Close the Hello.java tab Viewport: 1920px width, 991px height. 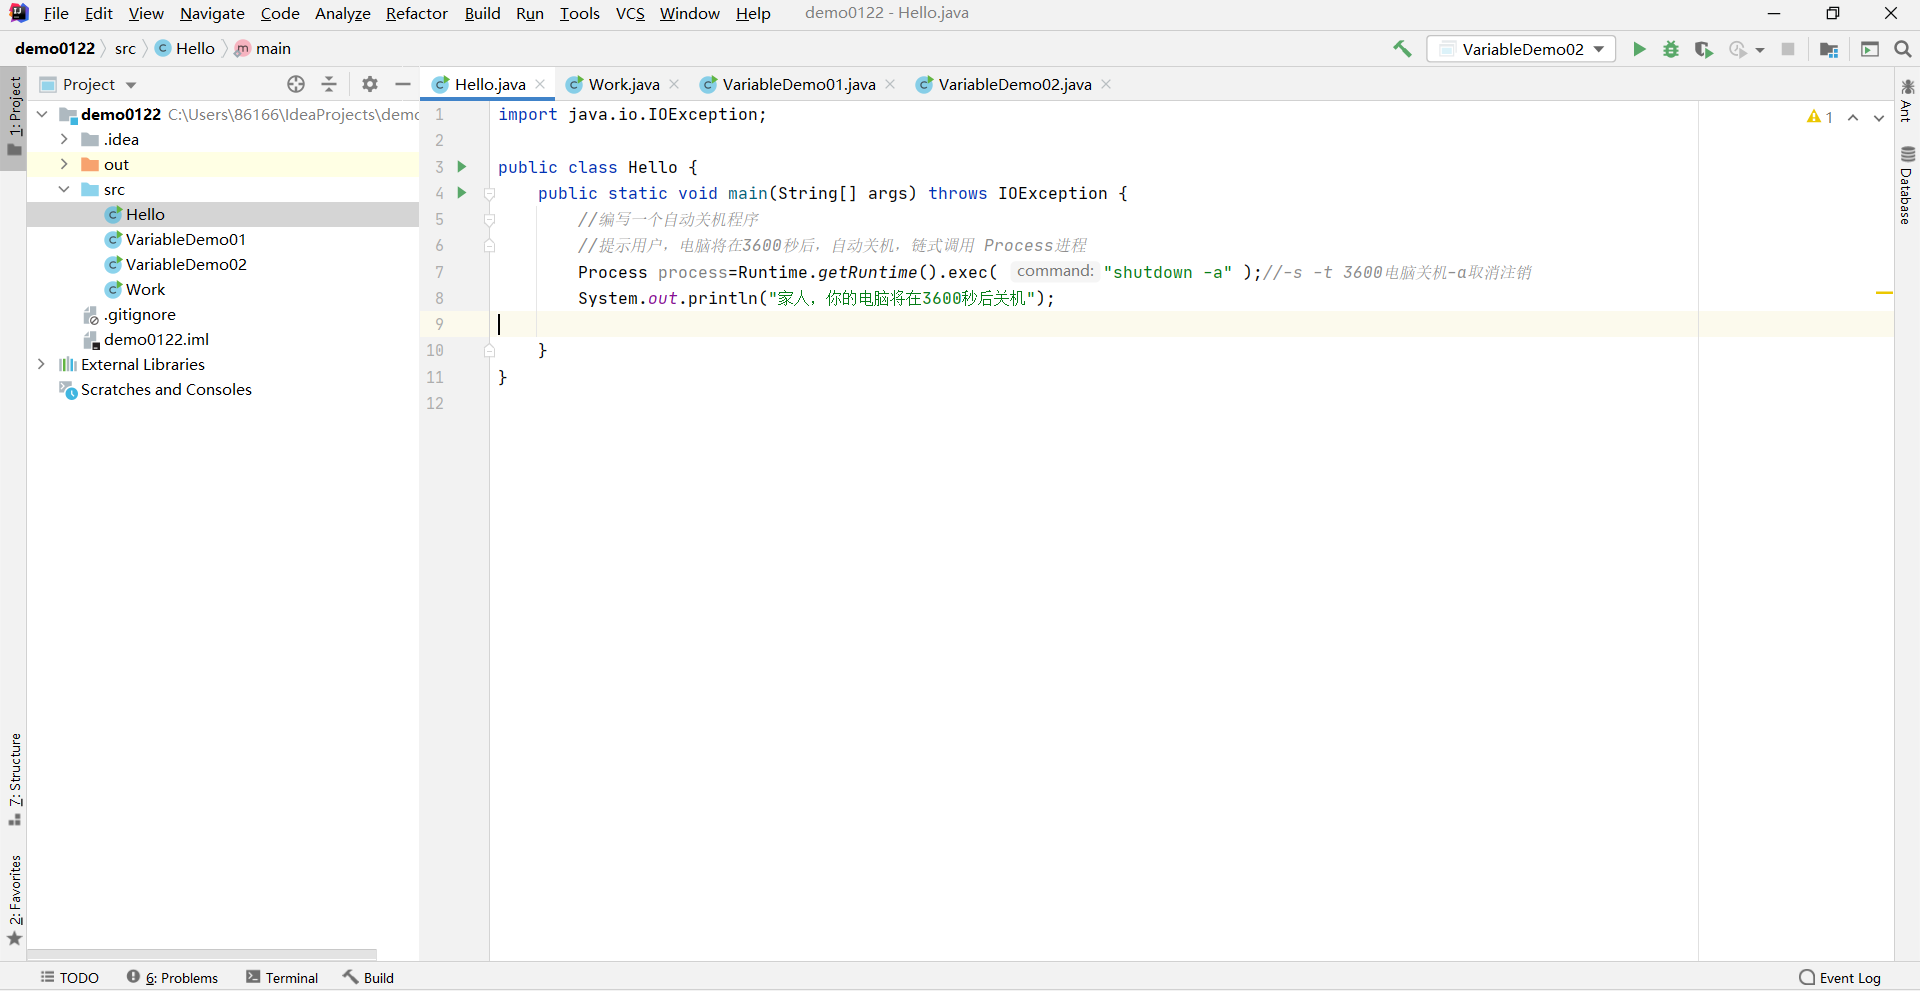540,84
